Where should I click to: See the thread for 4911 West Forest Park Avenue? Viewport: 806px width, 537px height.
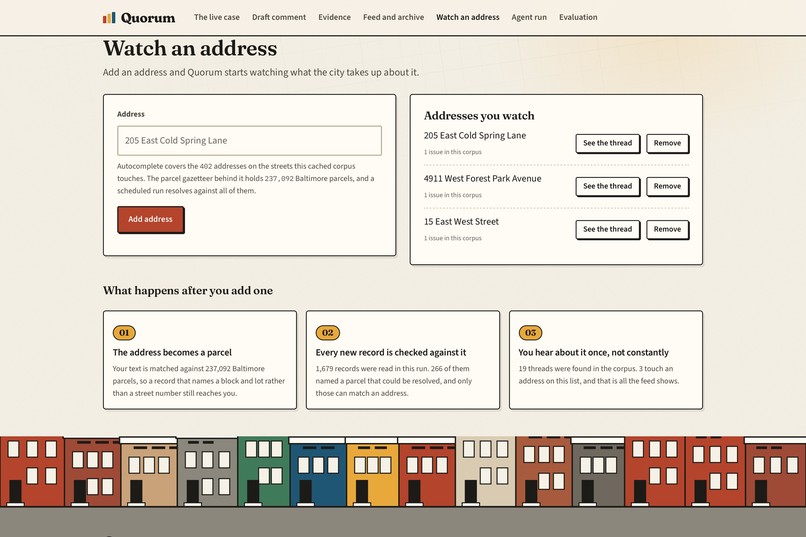click(x=608, y=187)
